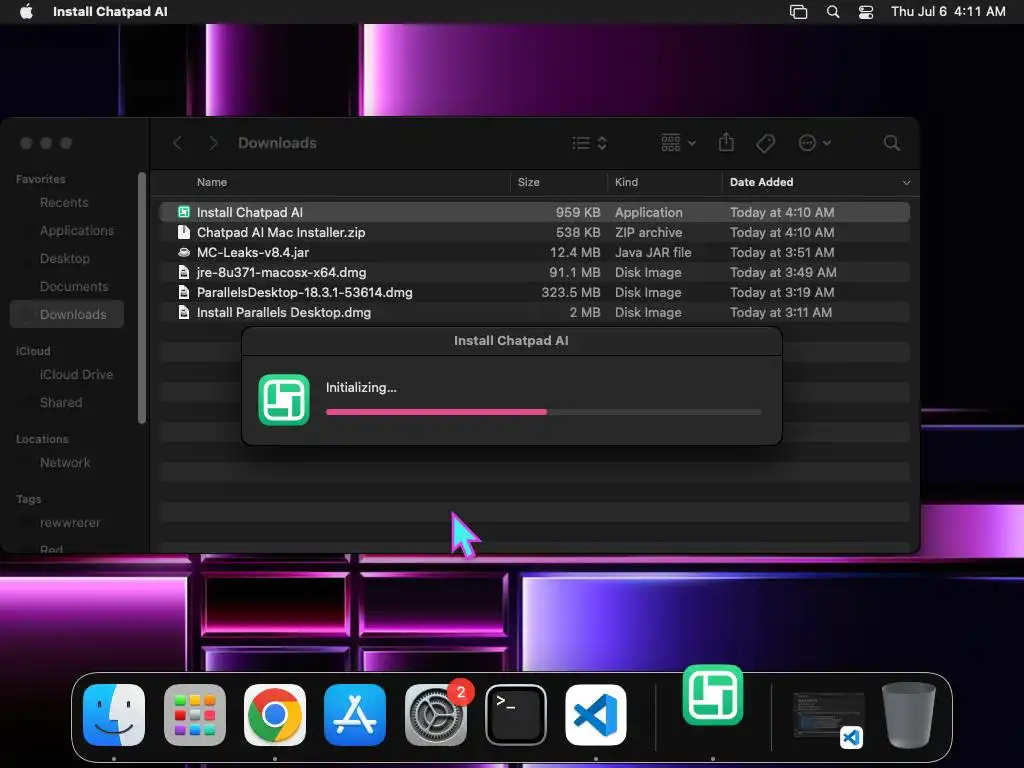Sort files by the Name column
The image size is (1024, 768).
(212, 182)
